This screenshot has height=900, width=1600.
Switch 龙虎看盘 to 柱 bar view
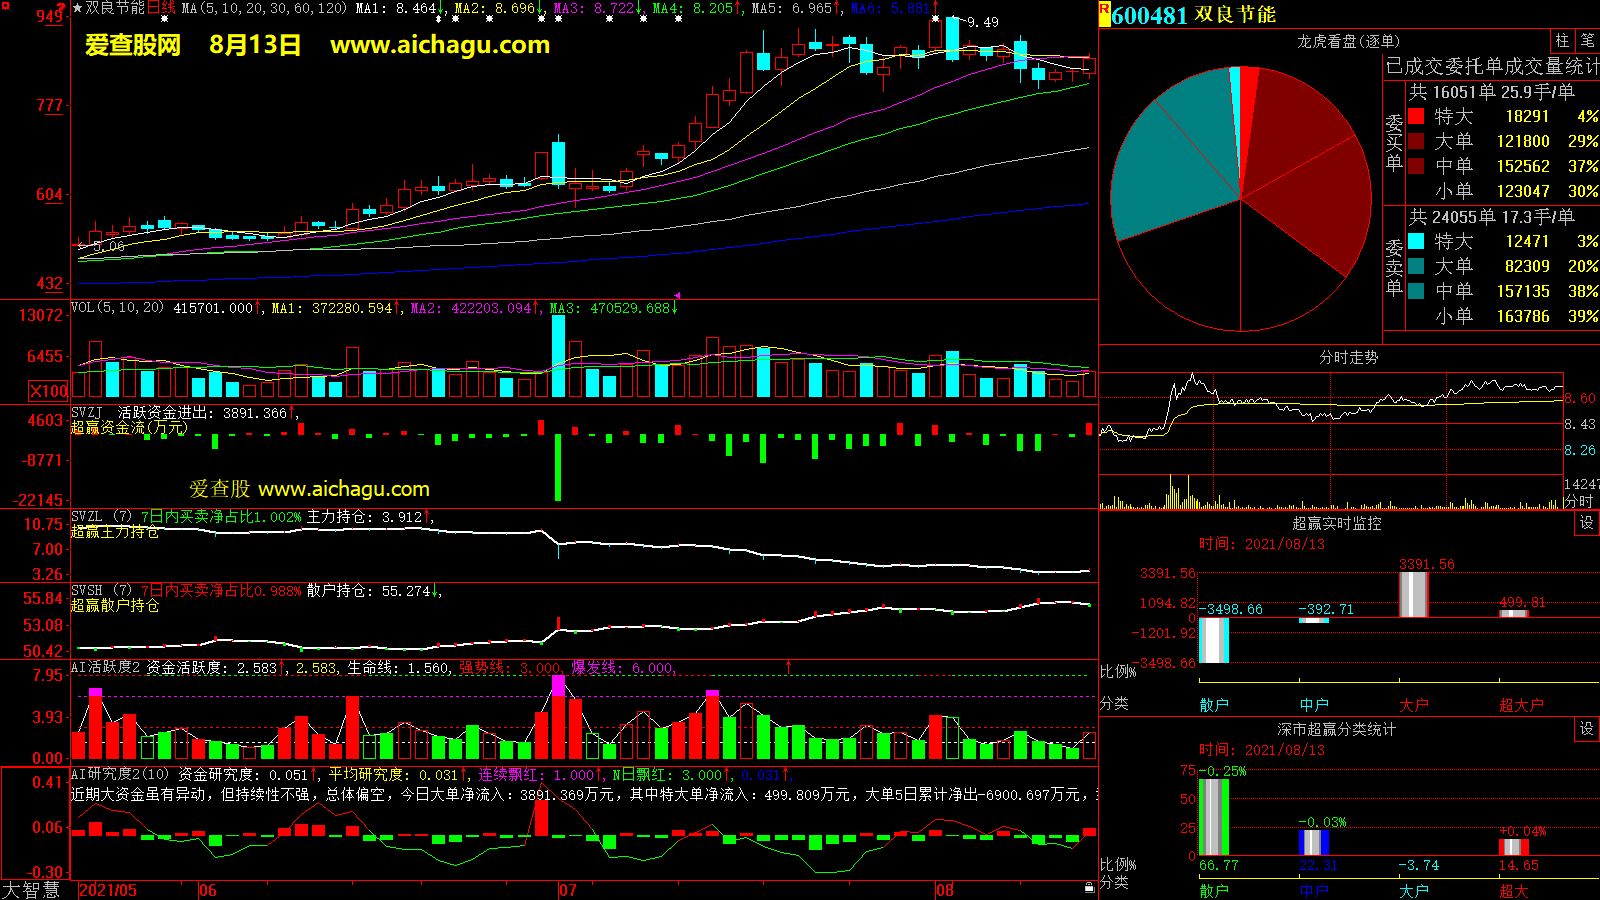pos(1562,41)
